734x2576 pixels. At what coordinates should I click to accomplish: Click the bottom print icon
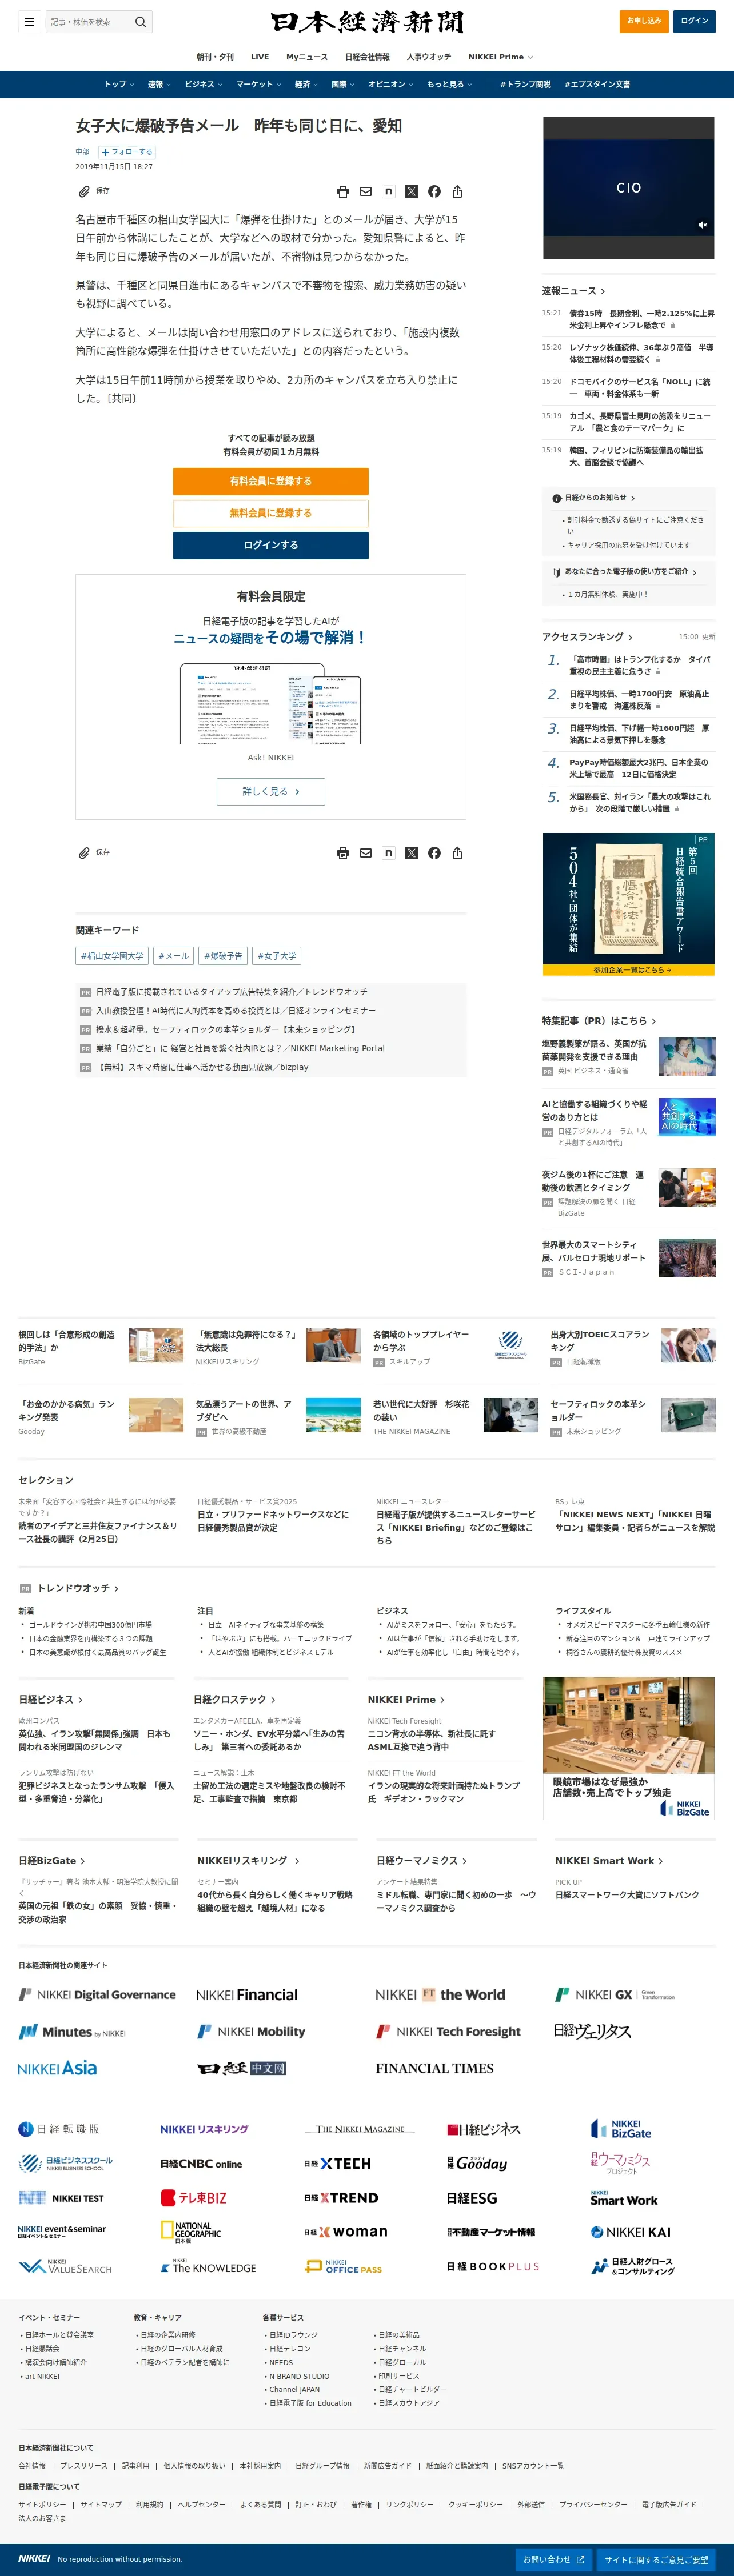343,853
